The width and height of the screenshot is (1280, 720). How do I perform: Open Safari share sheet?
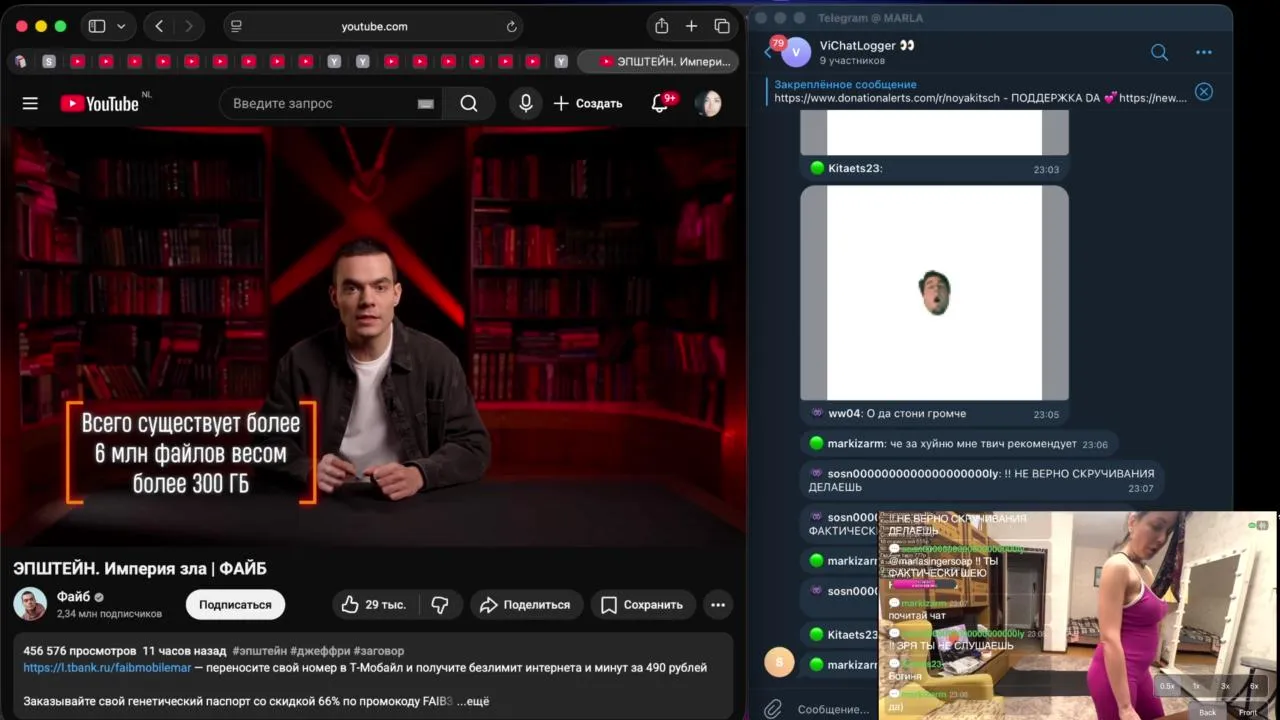coord(661,26)
